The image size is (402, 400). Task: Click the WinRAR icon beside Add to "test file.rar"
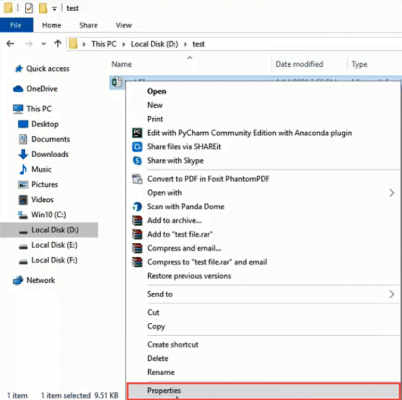pos(137,234)
